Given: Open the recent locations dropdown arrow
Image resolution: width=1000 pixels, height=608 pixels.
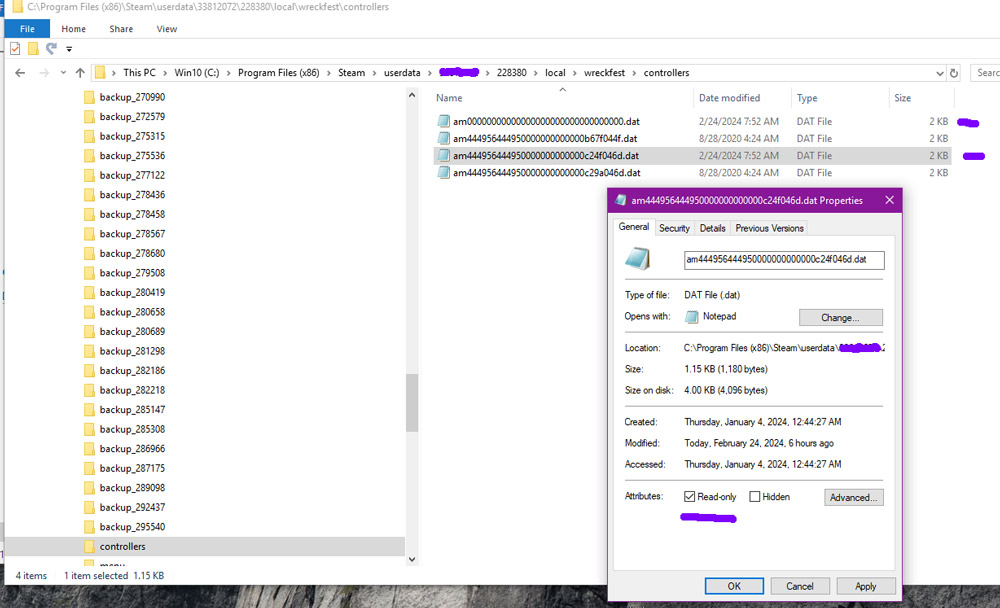Looking at the screenshot, I should point(63,73).
